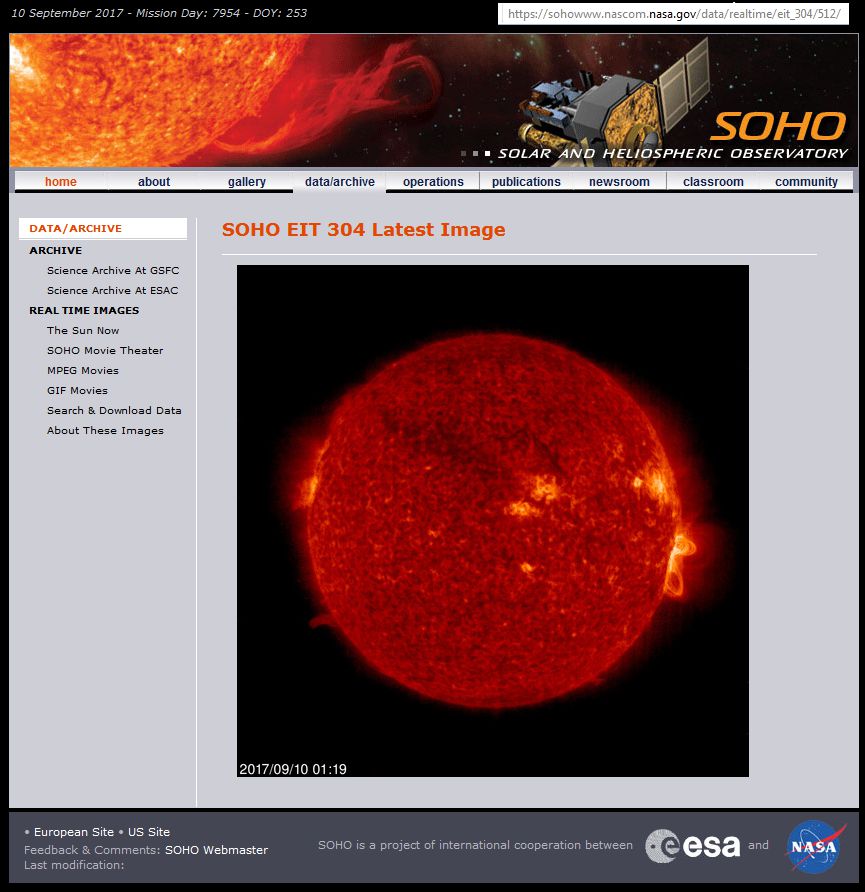Open the US Site link

pyautogui.click(x=149, y=832)
